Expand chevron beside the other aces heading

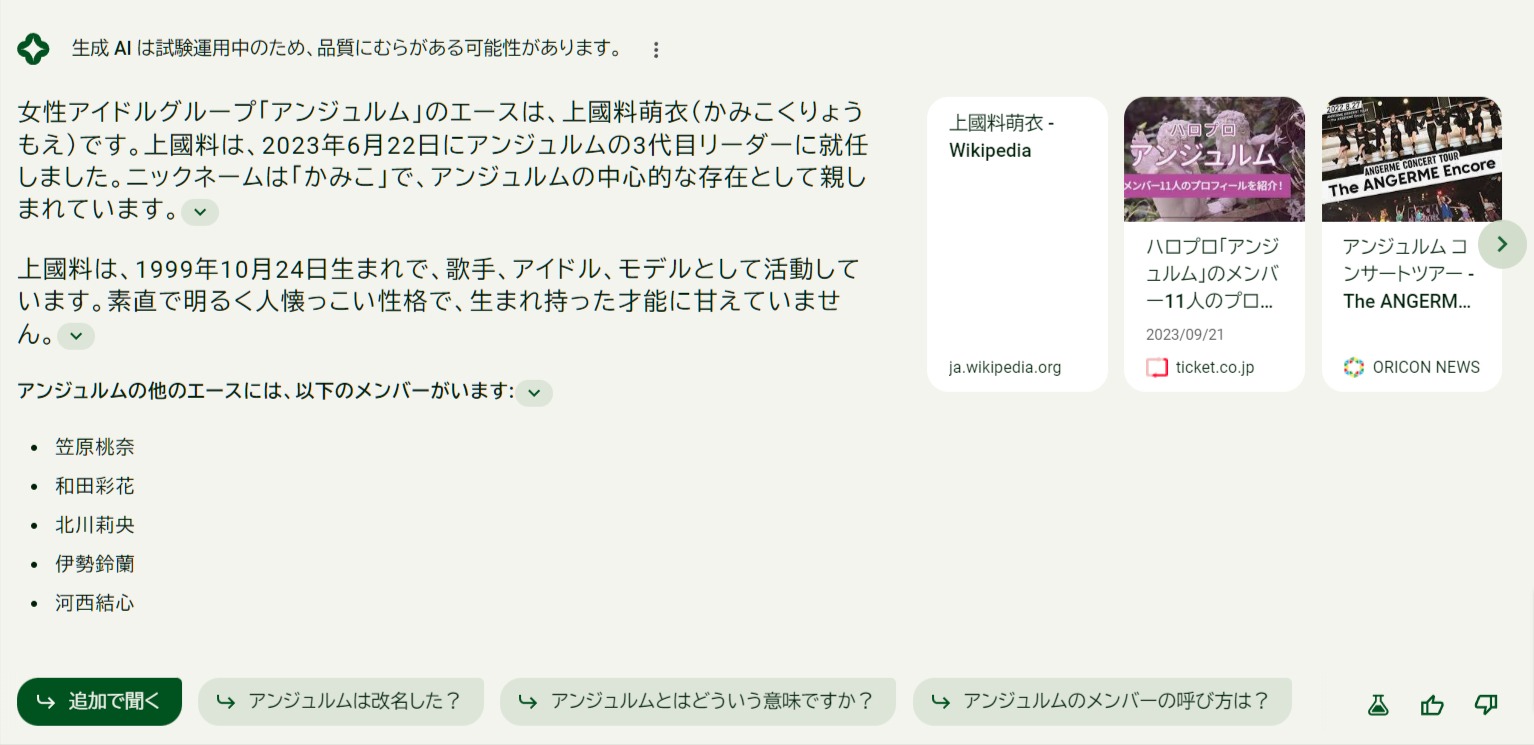coord(534,393)
